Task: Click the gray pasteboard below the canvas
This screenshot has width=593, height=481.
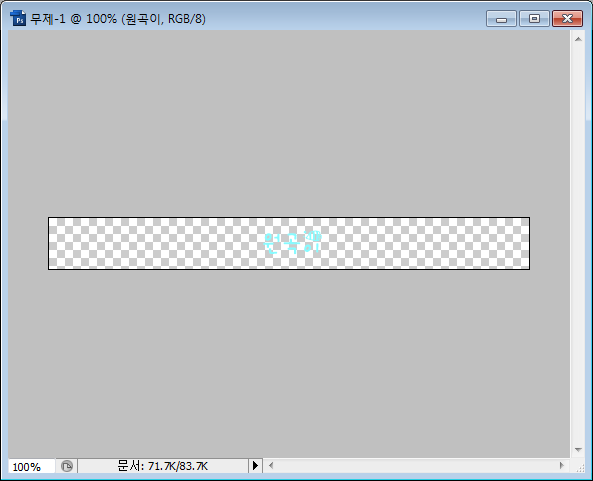Action: (289, 363)
